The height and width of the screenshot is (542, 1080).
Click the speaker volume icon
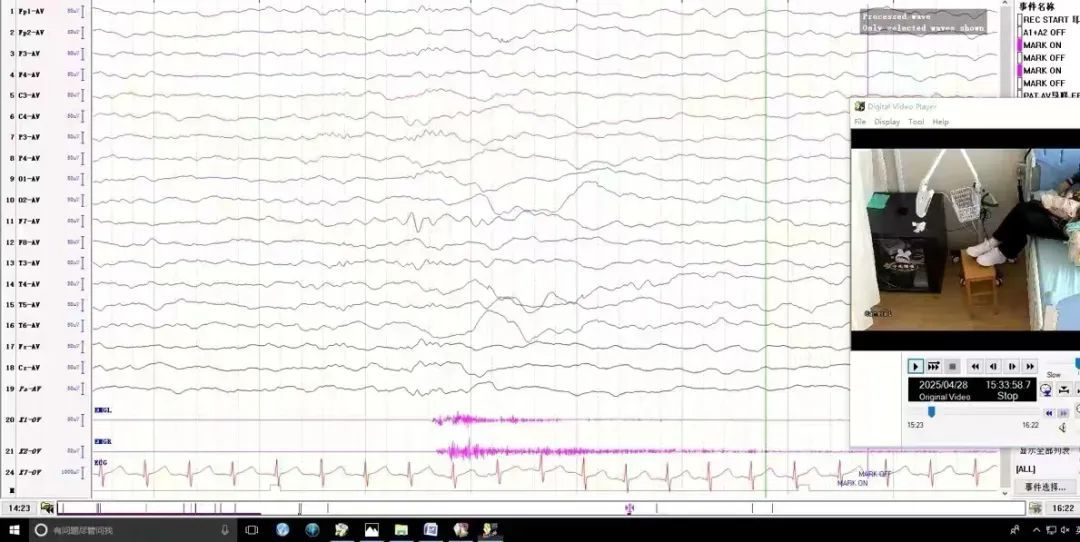coord(1061,427)
